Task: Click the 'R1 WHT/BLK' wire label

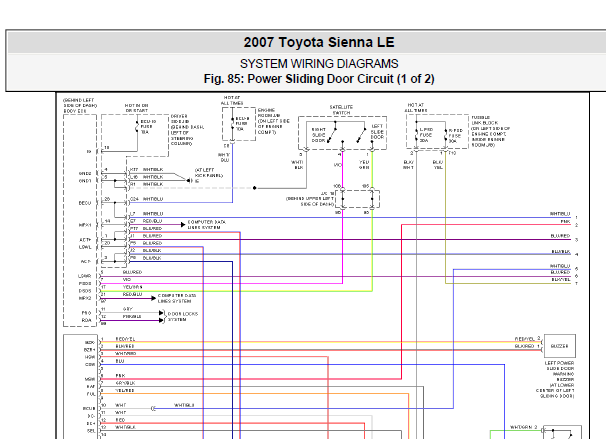Action: (x=146, y=184)
